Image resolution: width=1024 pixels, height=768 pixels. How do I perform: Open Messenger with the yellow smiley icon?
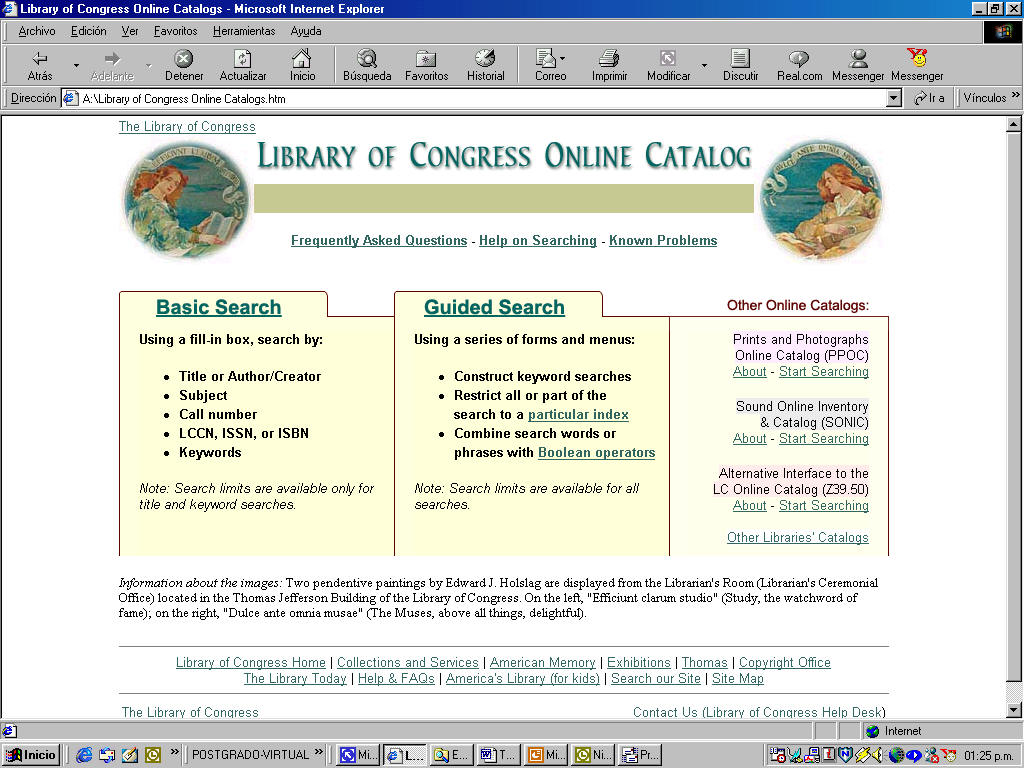click(x=917, y=65)
